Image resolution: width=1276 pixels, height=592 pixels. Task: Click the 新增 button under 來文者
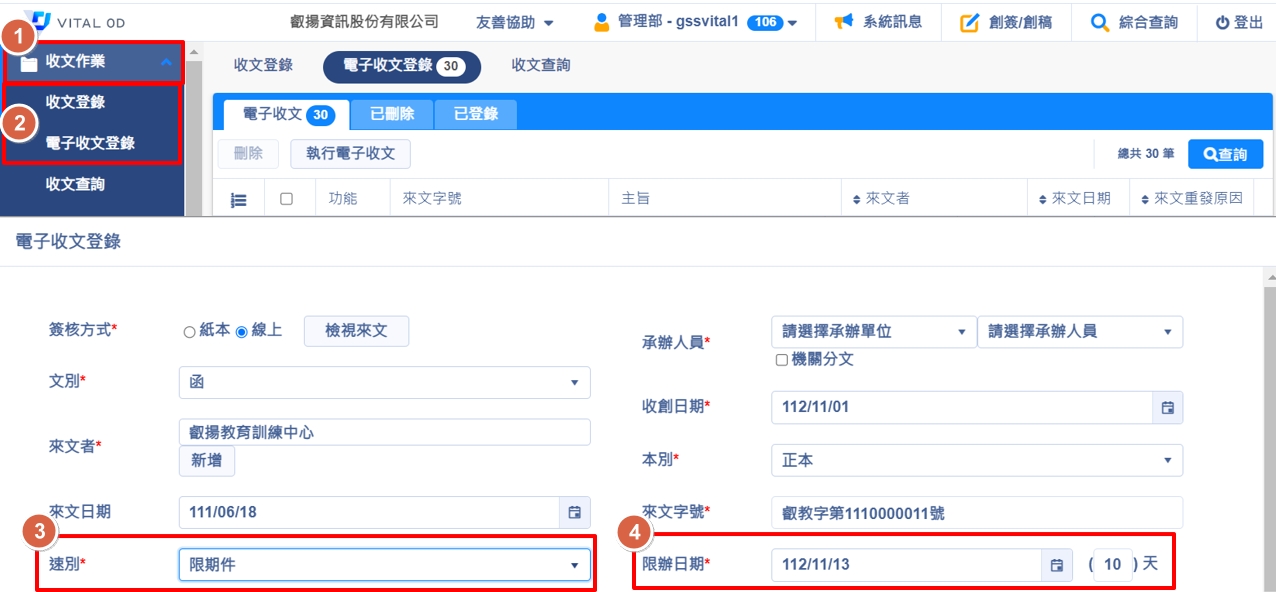click(207, 460)
